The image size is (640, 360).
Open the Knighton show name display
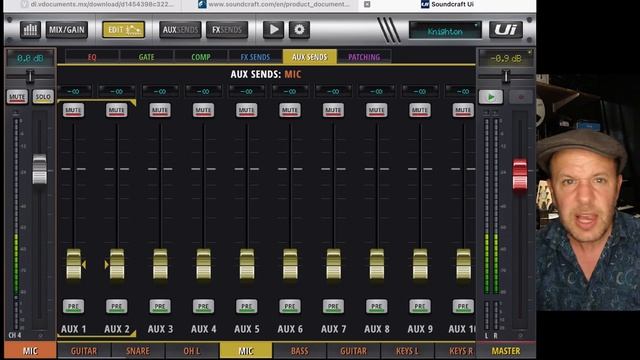click(445, 31)
